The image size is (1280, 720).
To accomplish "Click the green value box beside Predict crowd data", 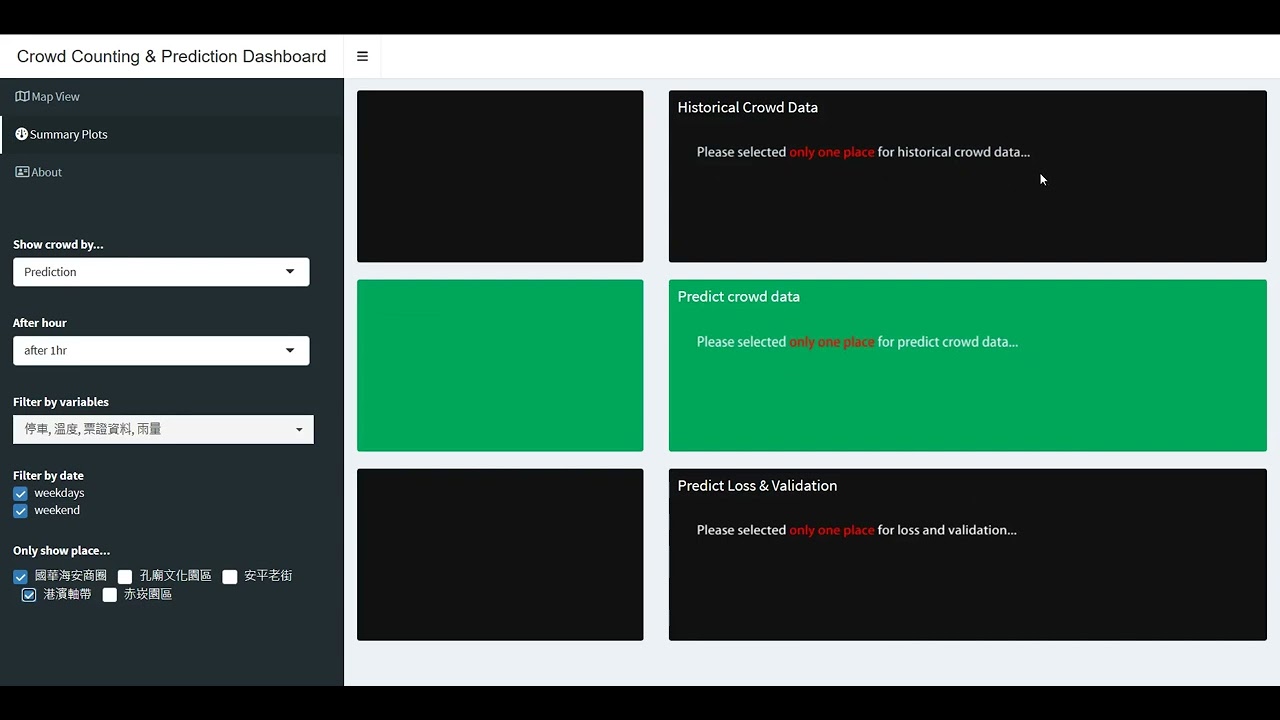I will point(500,366).
